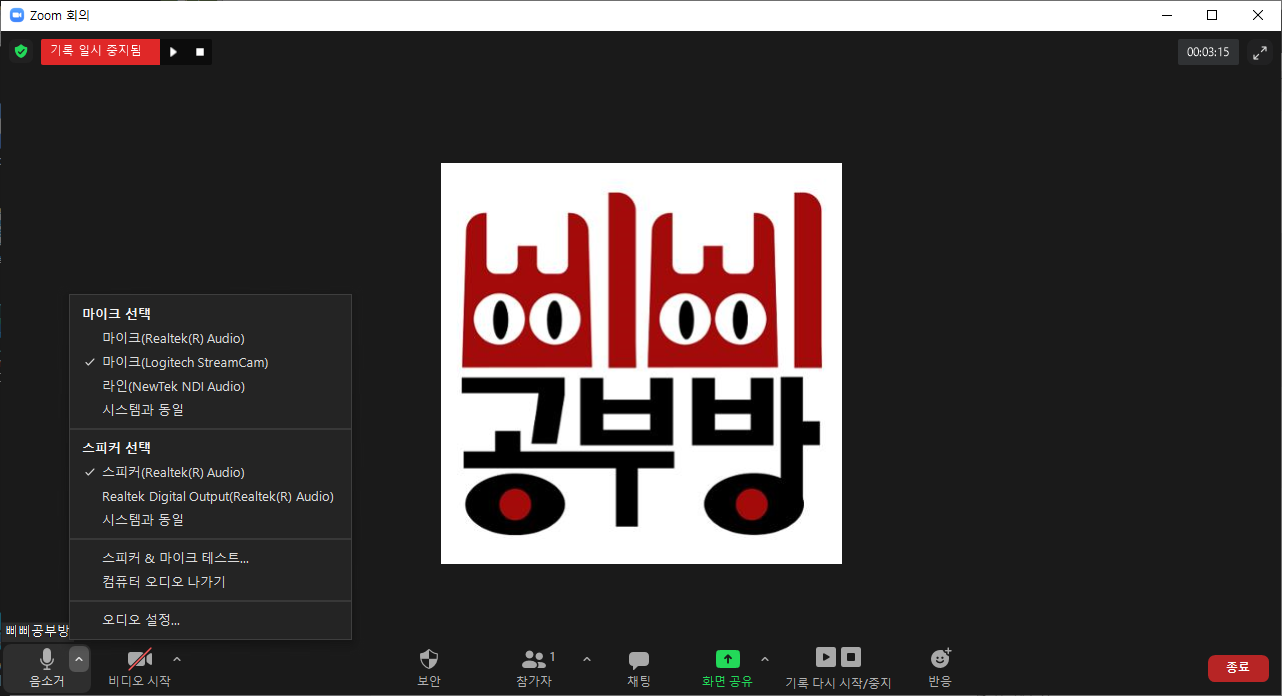Click the bottom toolbar record play icon
This screenshot has width=1282, height=696.
point(825,657)
